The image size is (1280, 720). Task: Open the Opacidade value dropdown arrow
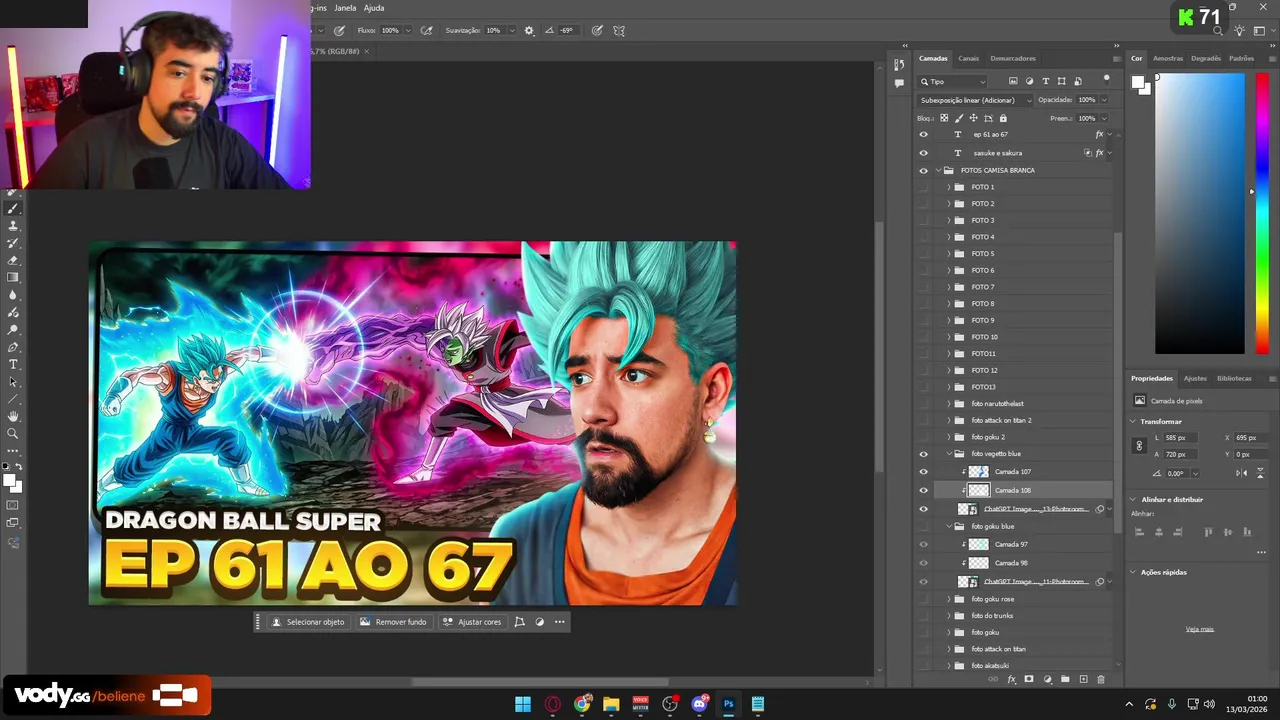[x=1104, y=100]
